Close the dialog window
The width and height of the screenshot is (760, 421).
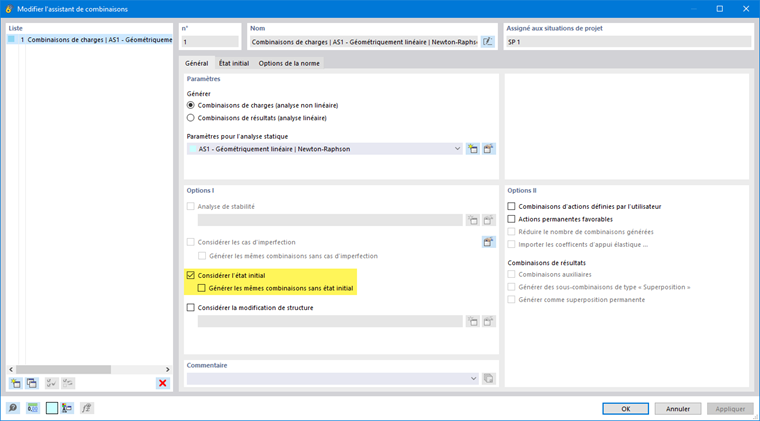tap(746, 9)
